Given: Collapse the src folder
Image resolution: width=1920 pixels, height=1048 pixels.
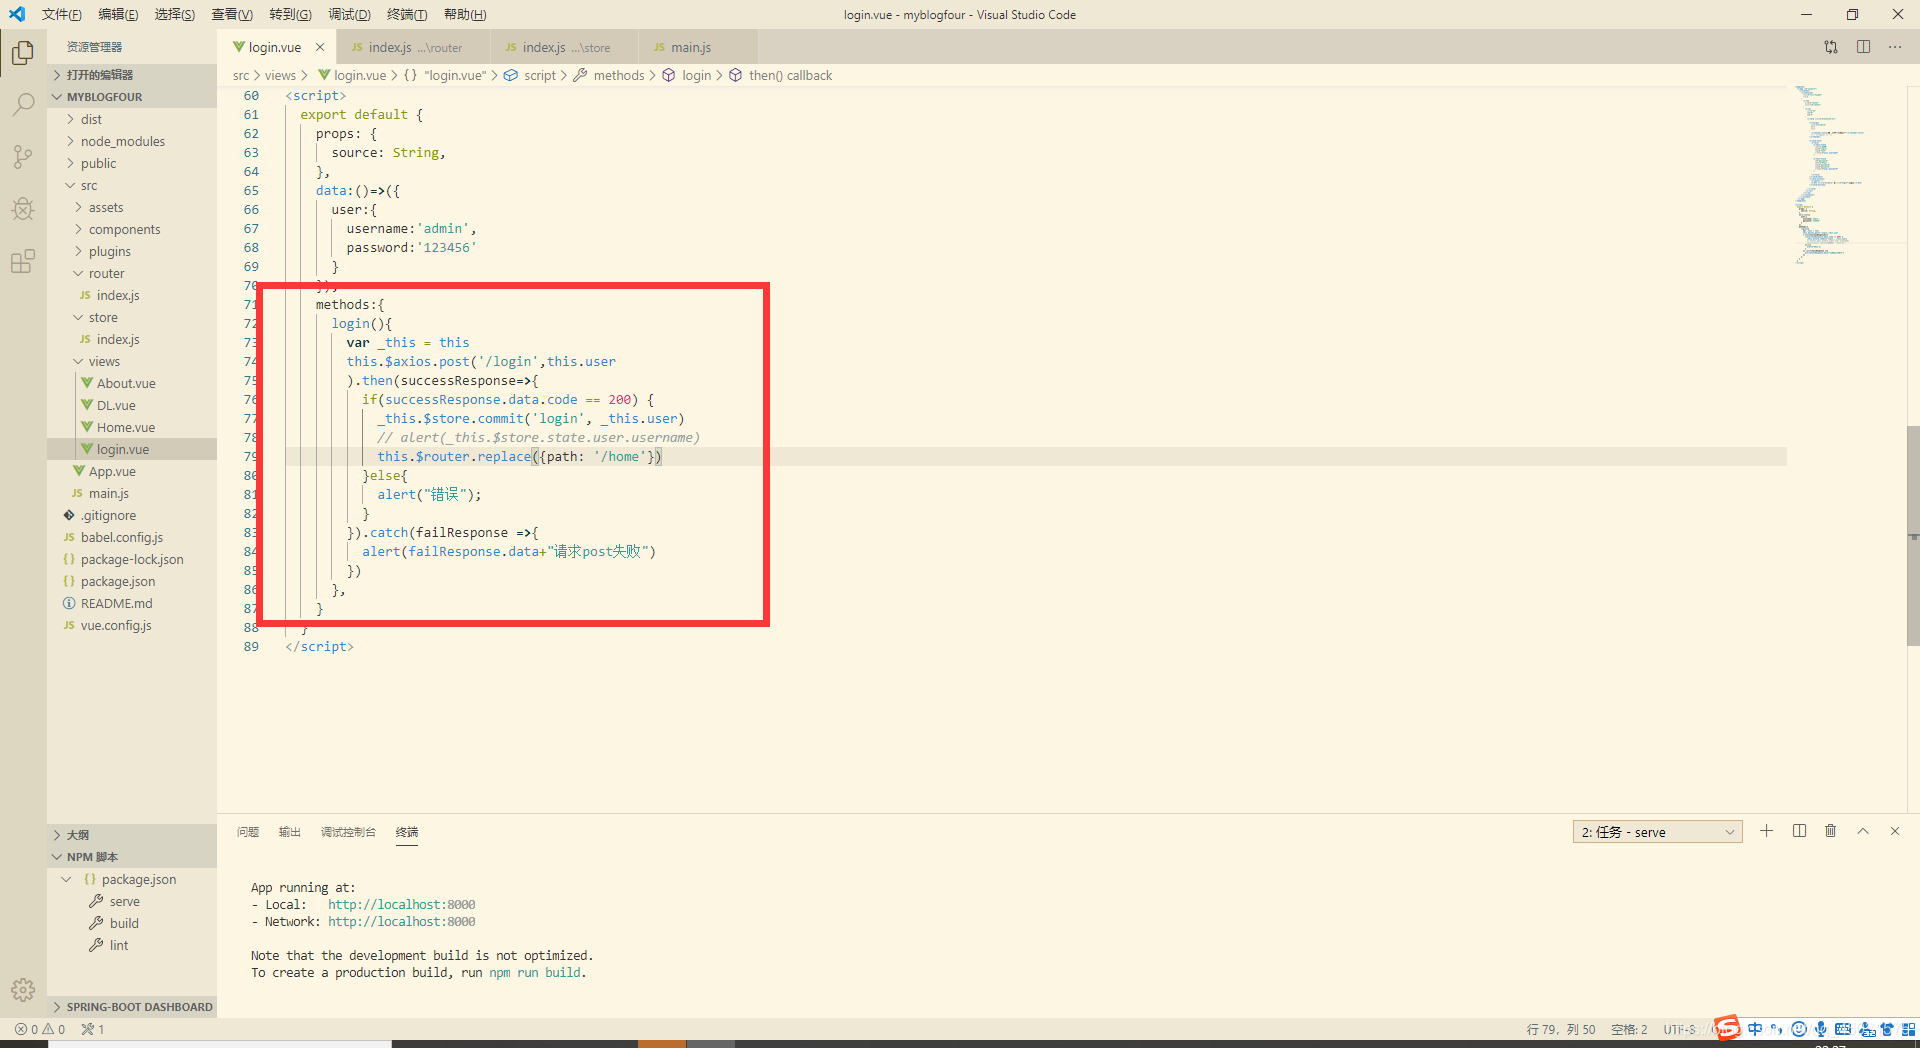Looking at the screenshot, I should (89, 185).
